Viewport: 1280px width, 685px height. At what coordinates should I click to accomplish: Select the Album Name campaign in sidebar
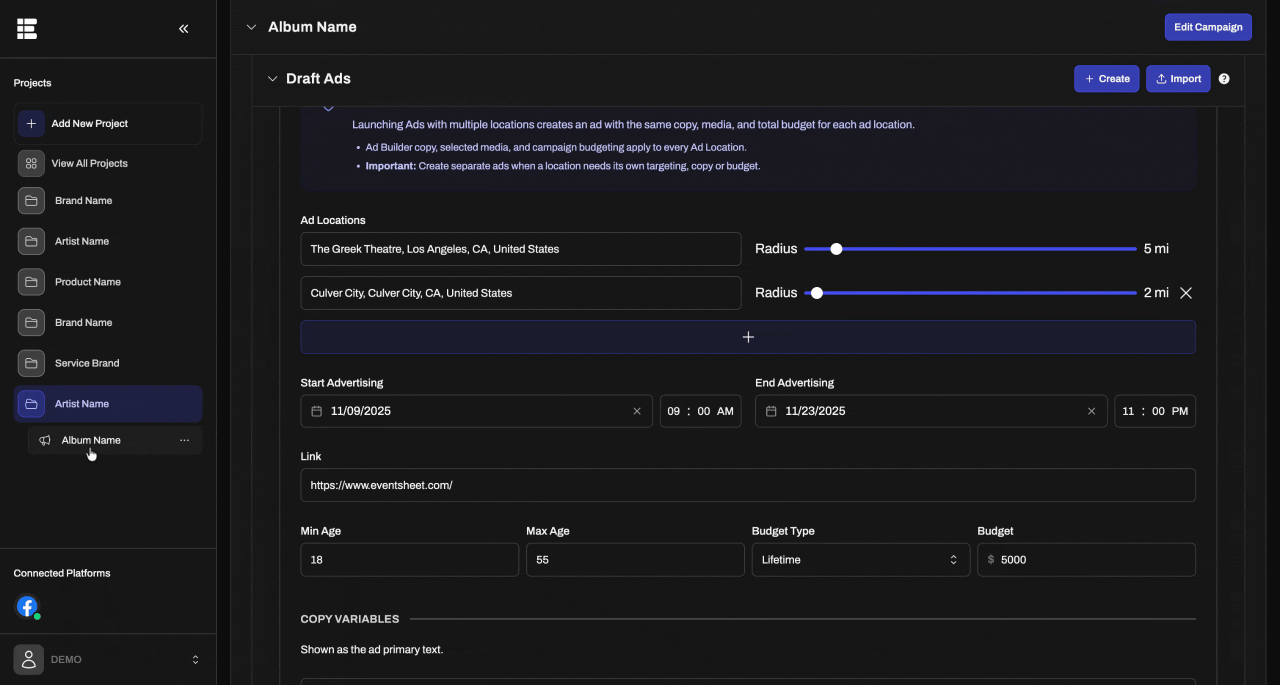(115, 440)
